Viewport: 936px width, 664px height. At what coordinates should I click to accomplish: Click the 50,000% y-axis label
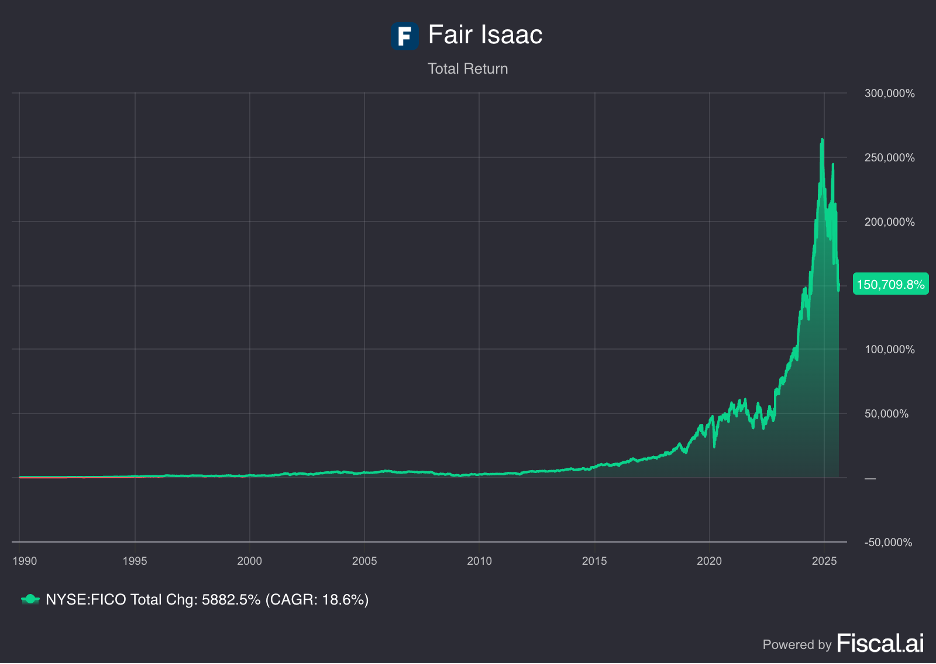[886, 414]
